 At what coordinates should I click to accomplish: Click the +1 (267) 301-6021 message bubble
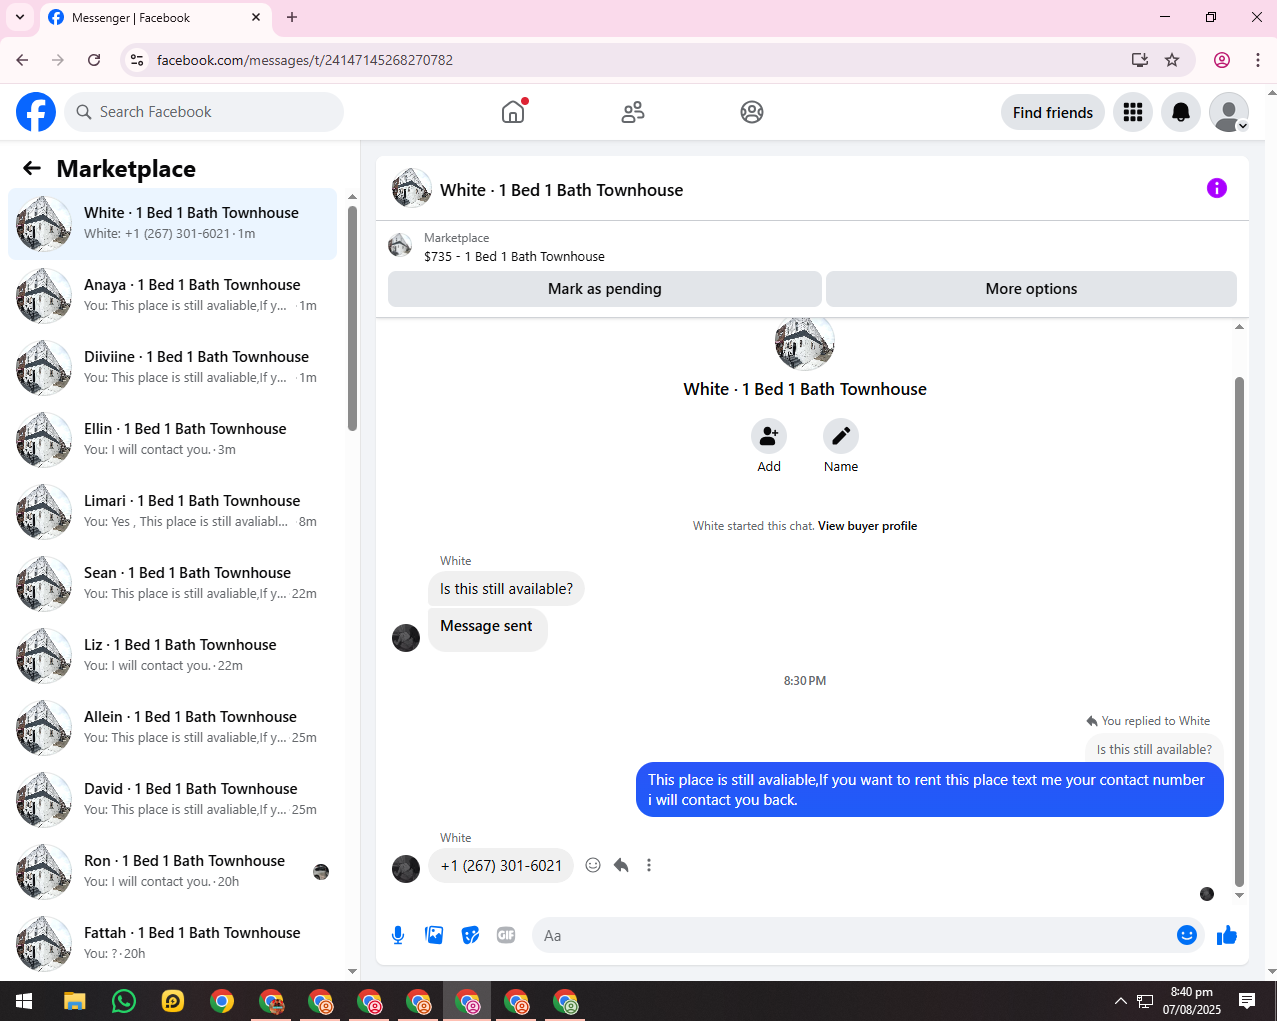coord(501,866)
